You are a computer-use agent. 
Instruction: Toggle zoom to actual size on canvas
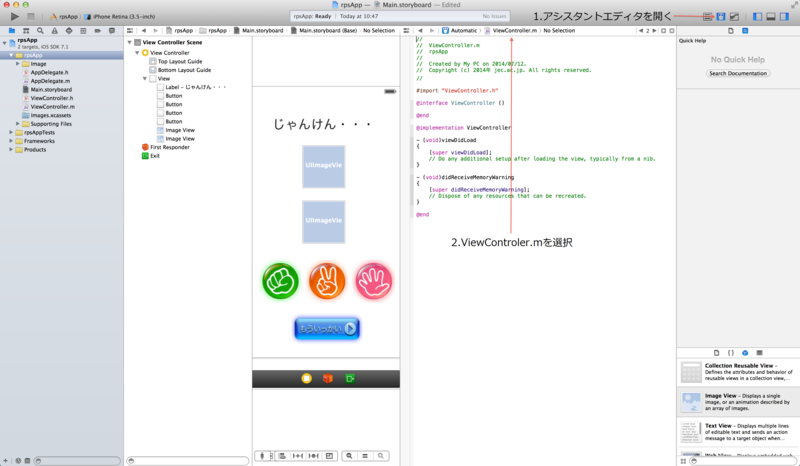point(365,456)
